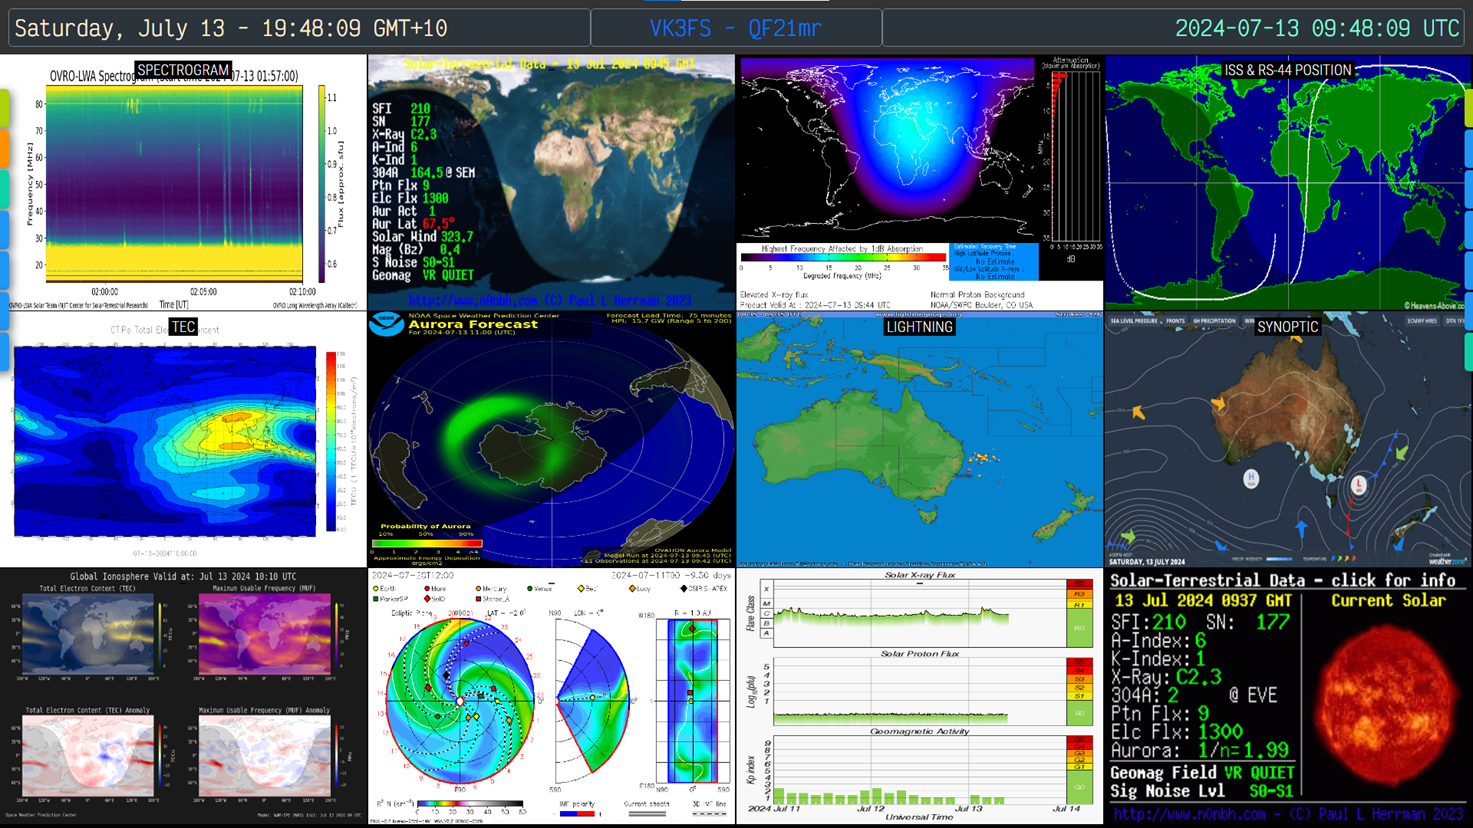Click the teal right-edge tab beside synoptic panel
Screen dimensions: 1473x828
coord(1468,352)
